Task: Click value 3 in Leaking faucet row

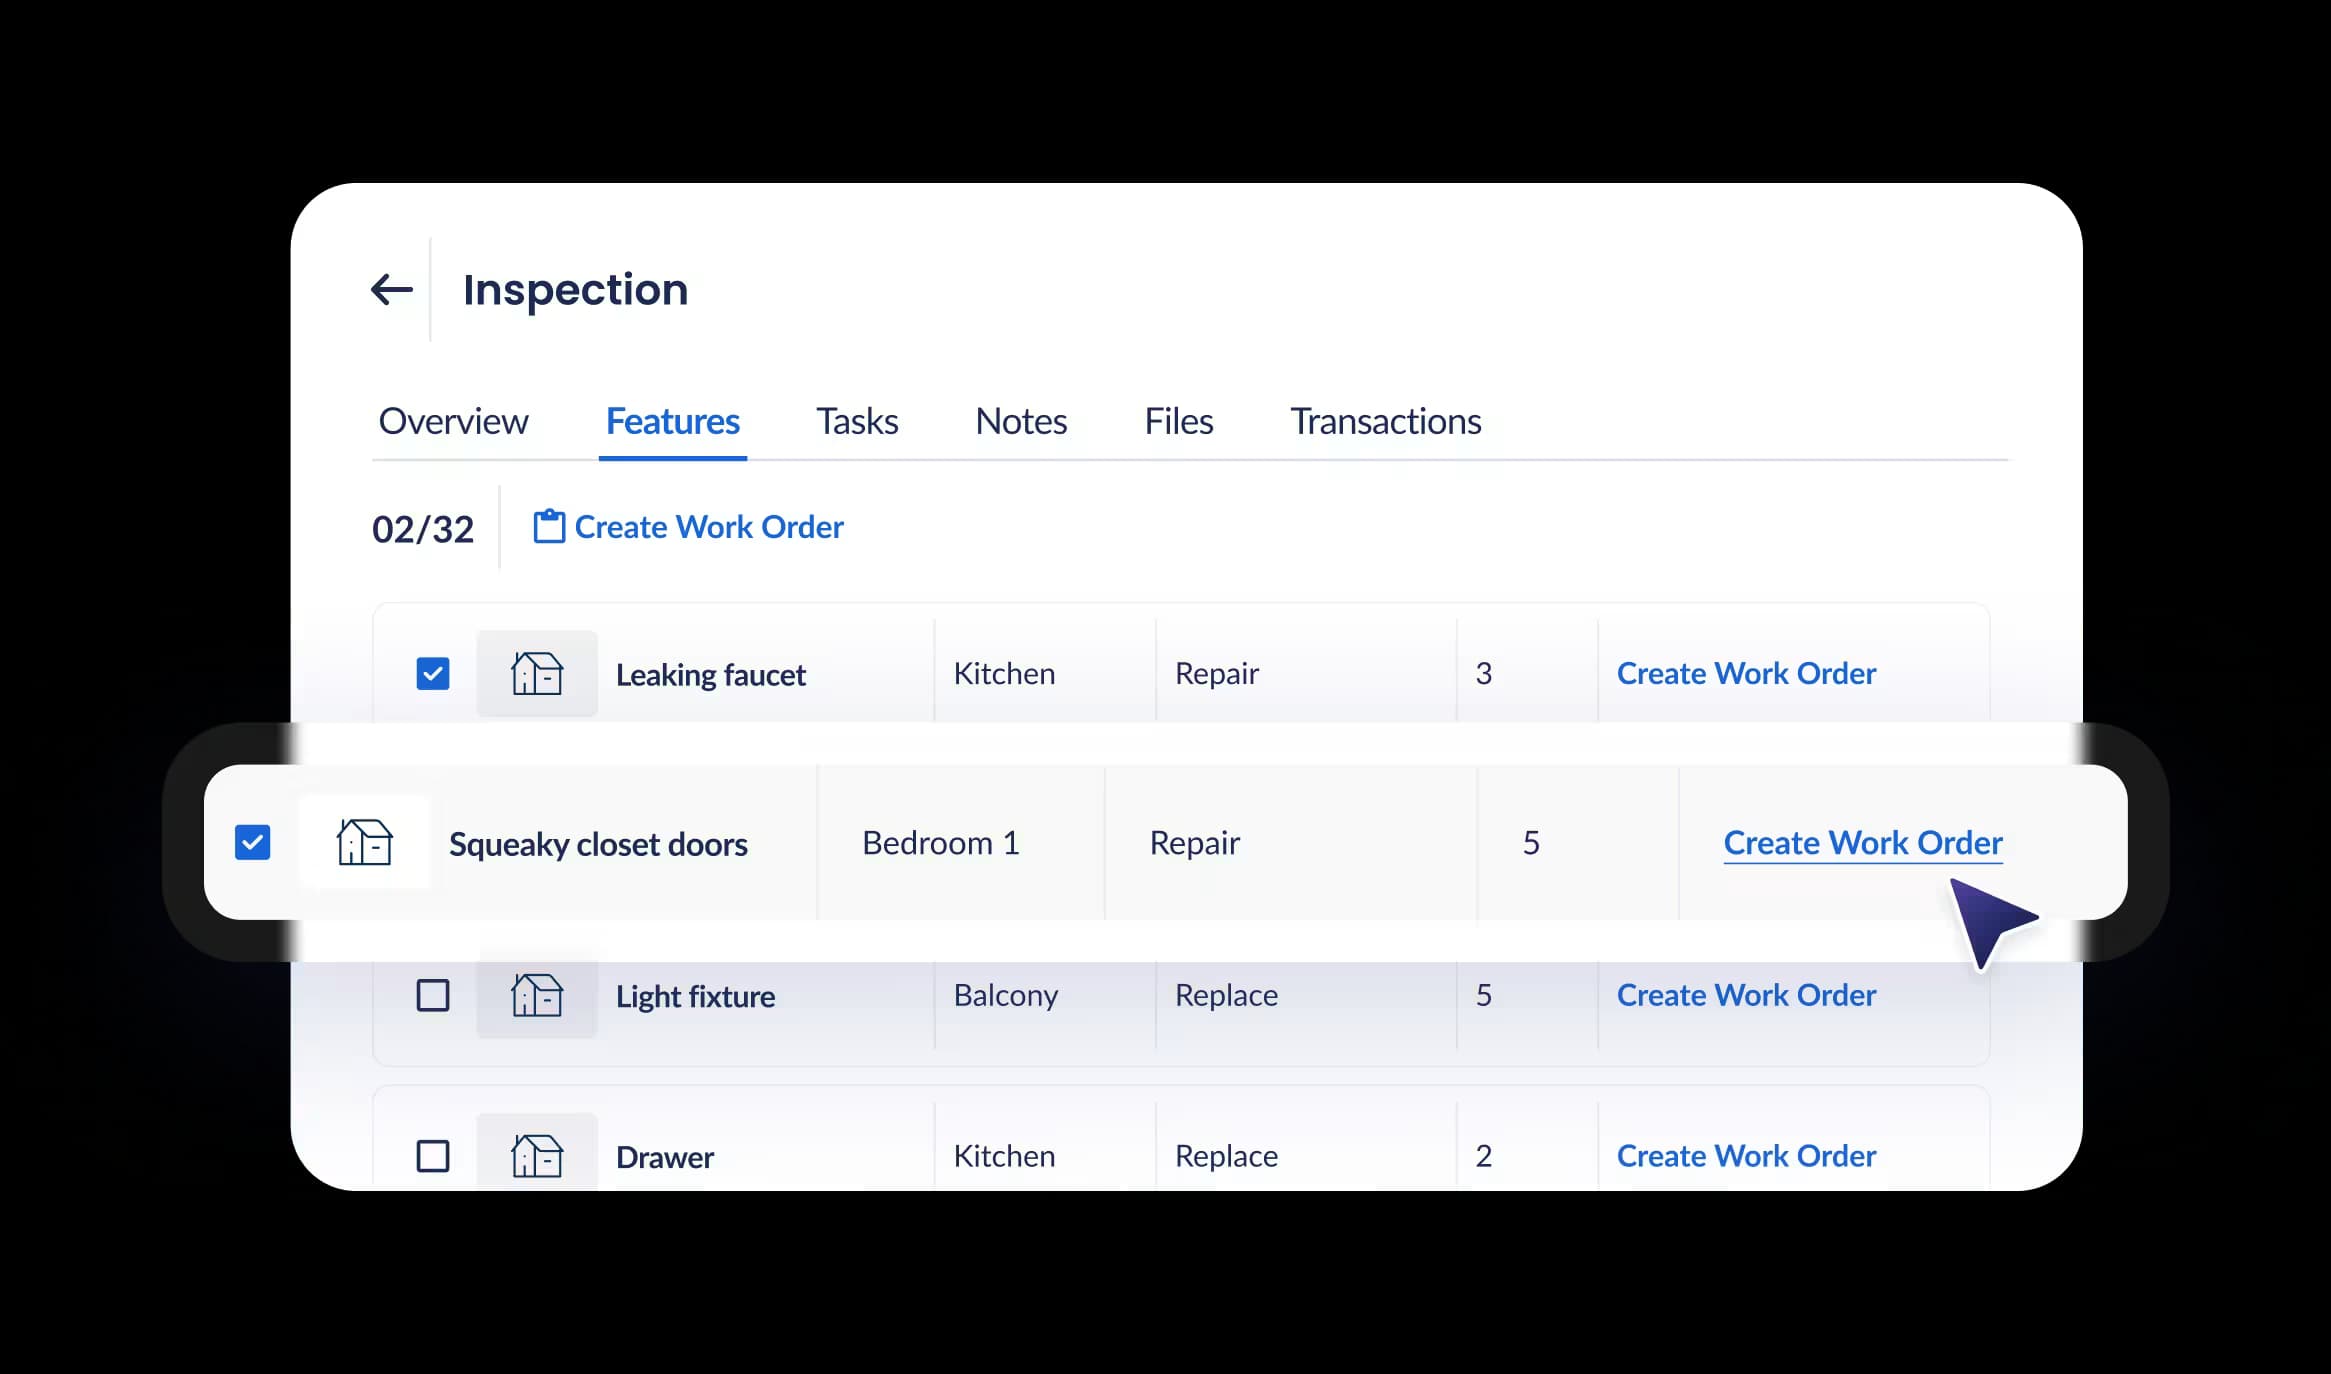Action: pyautogui.click(x=1484, y=673)
